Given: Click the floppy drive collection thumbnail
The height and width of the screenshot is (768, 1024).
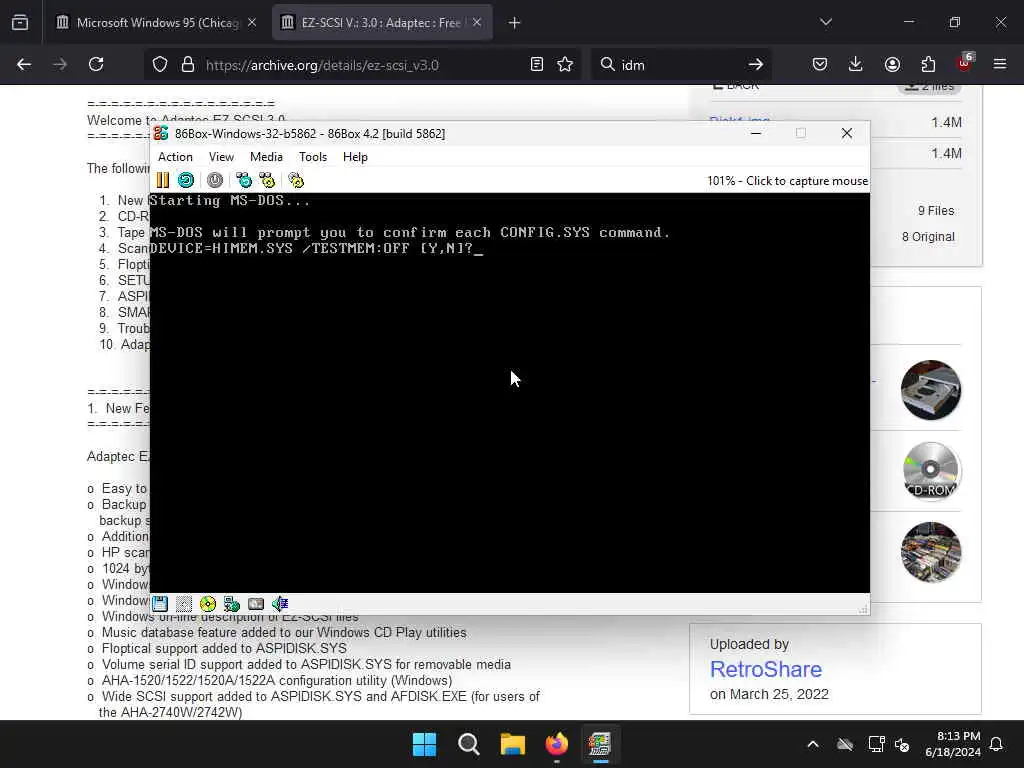Looking at the screenshot, I should click(931, 390).
